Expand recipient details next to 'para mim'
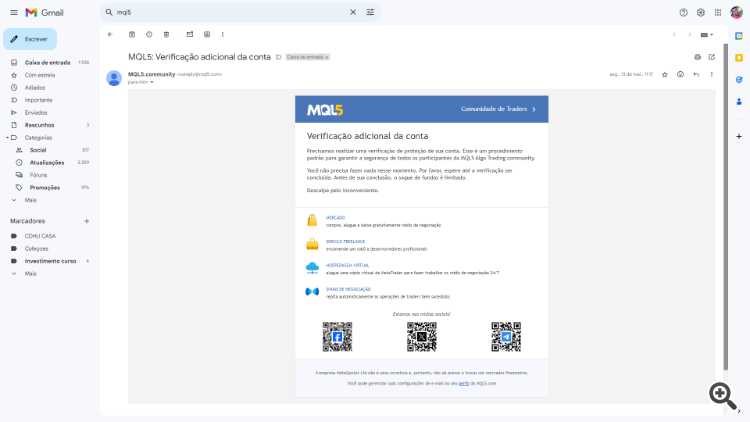750x422 pixels. pyautogui.click(x=152, y=82)
